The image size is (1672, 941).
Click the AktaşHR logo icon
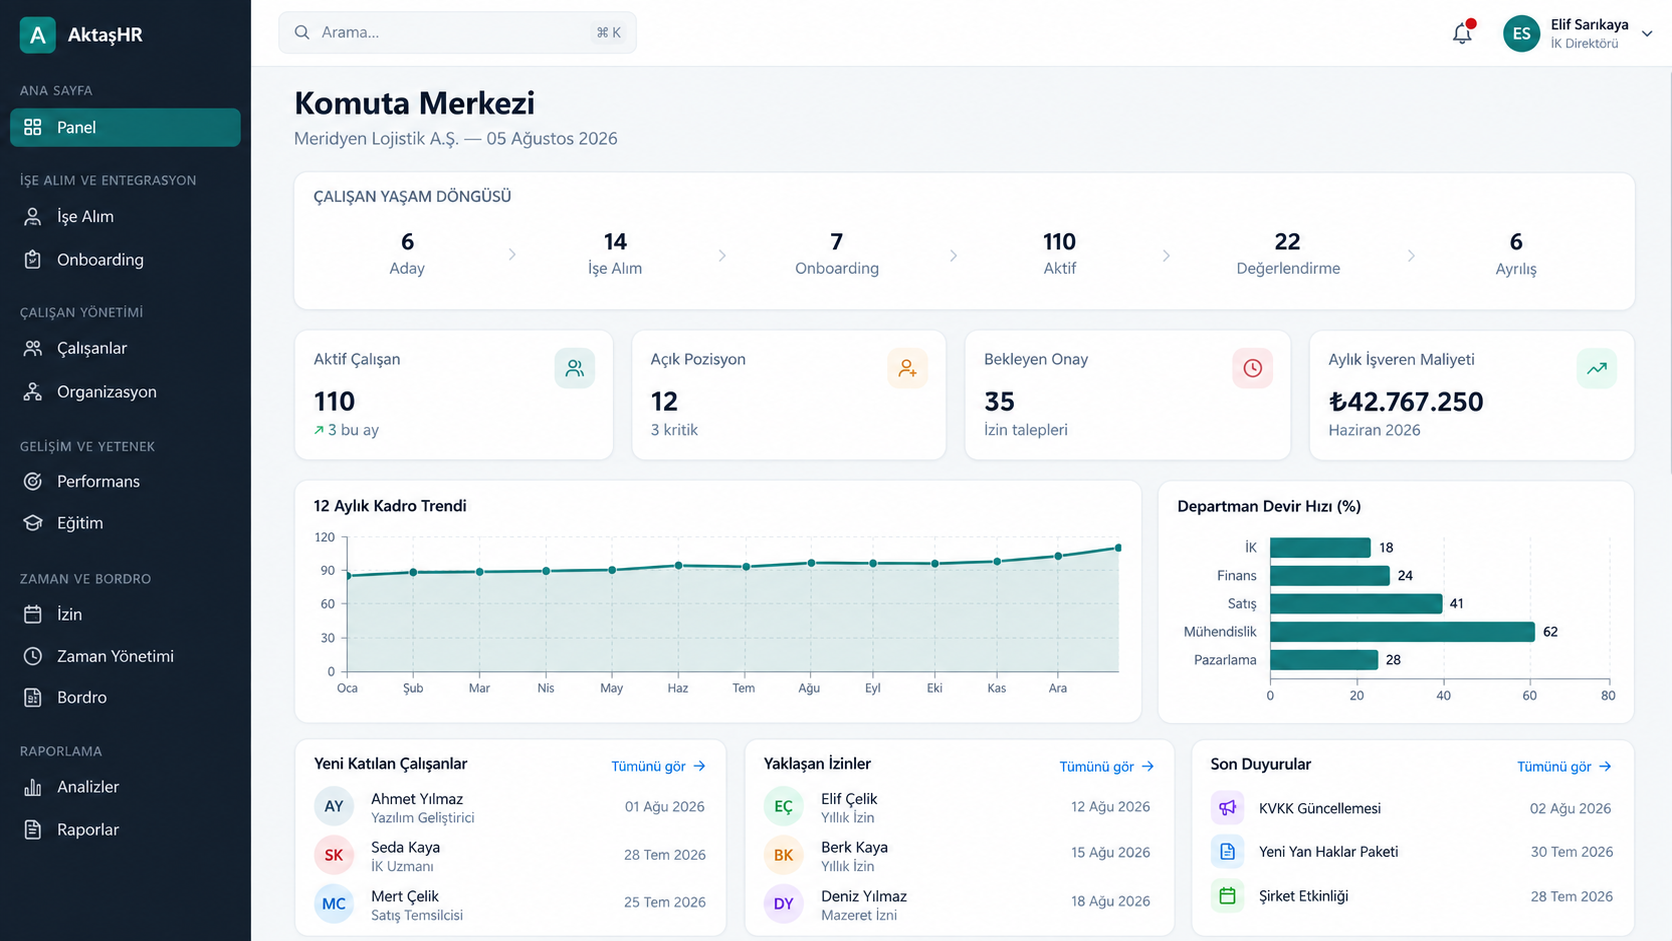[38, 35]
